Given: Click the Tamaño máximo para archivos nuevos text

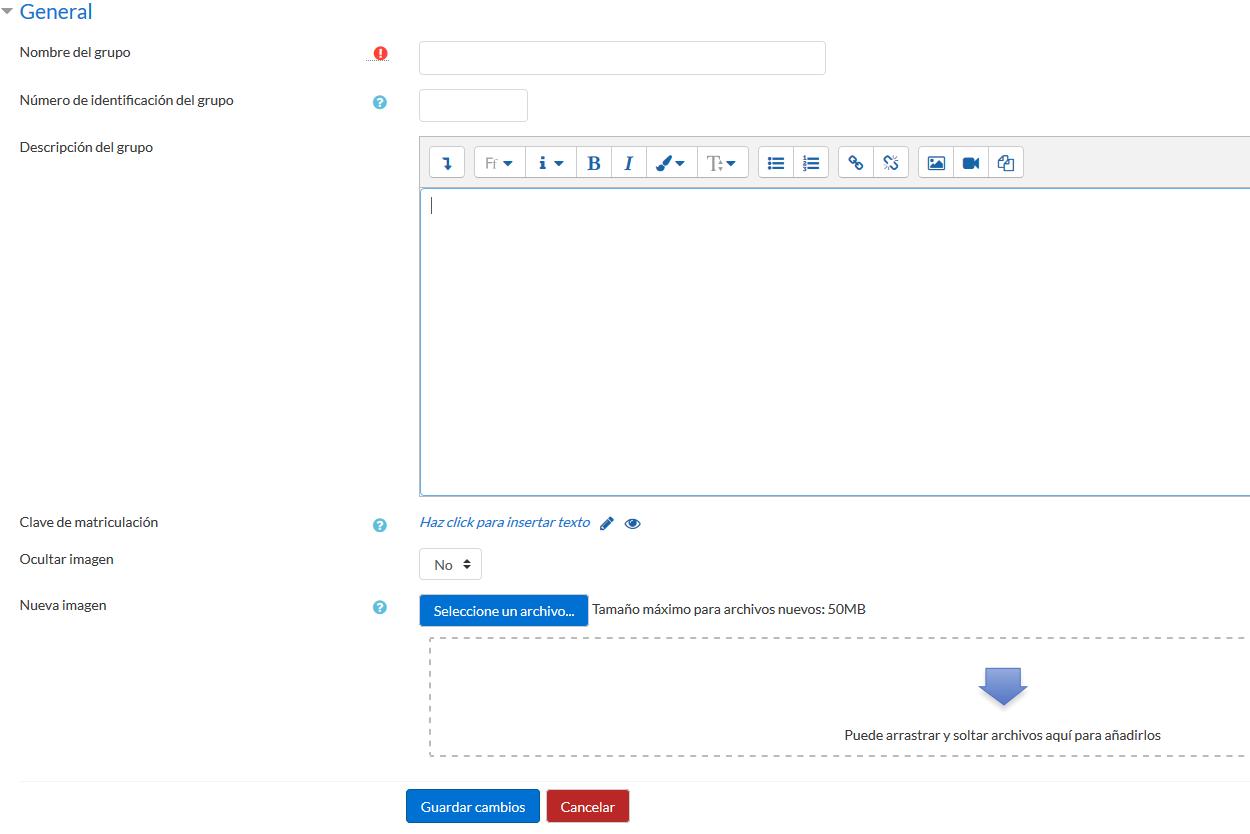Looking at the screenshot, I should [x=729, y=609].
